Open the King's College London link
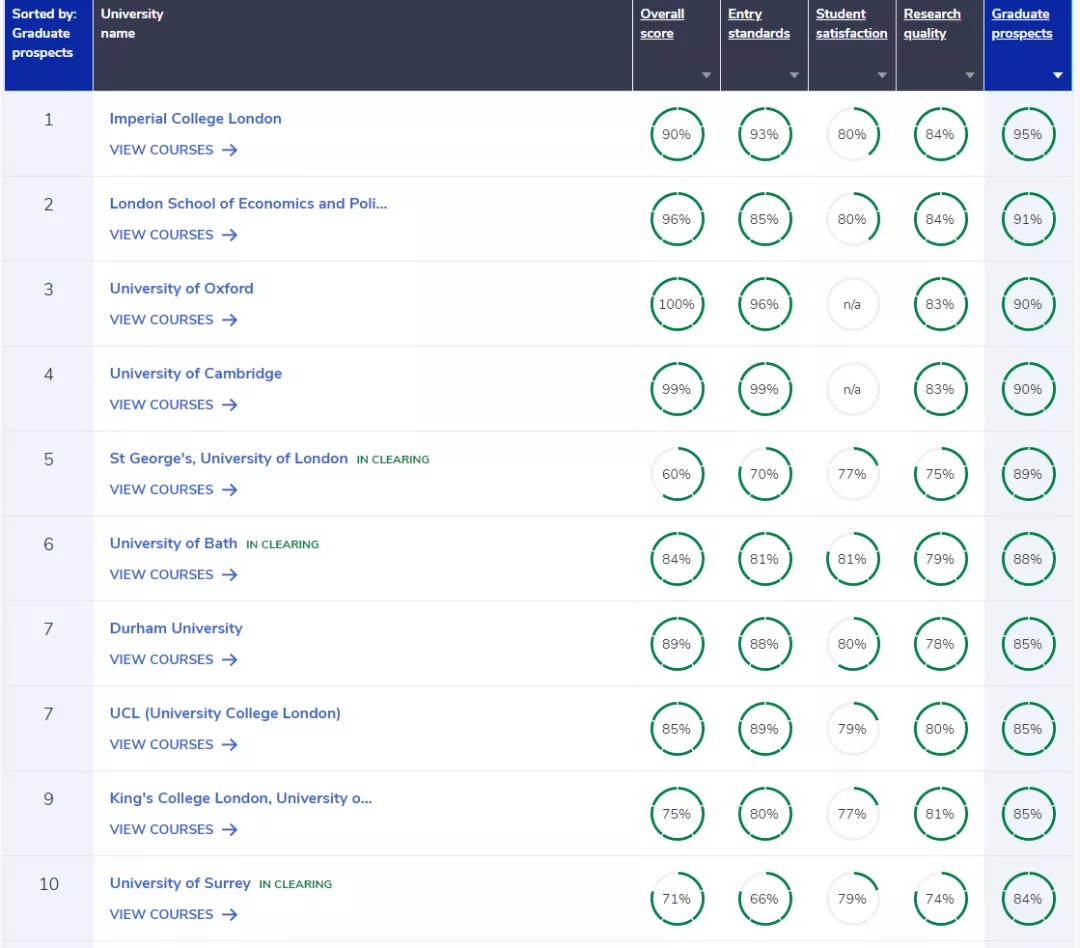Image resolution: width=1080 pixels, height=948 pixels. 240,798
